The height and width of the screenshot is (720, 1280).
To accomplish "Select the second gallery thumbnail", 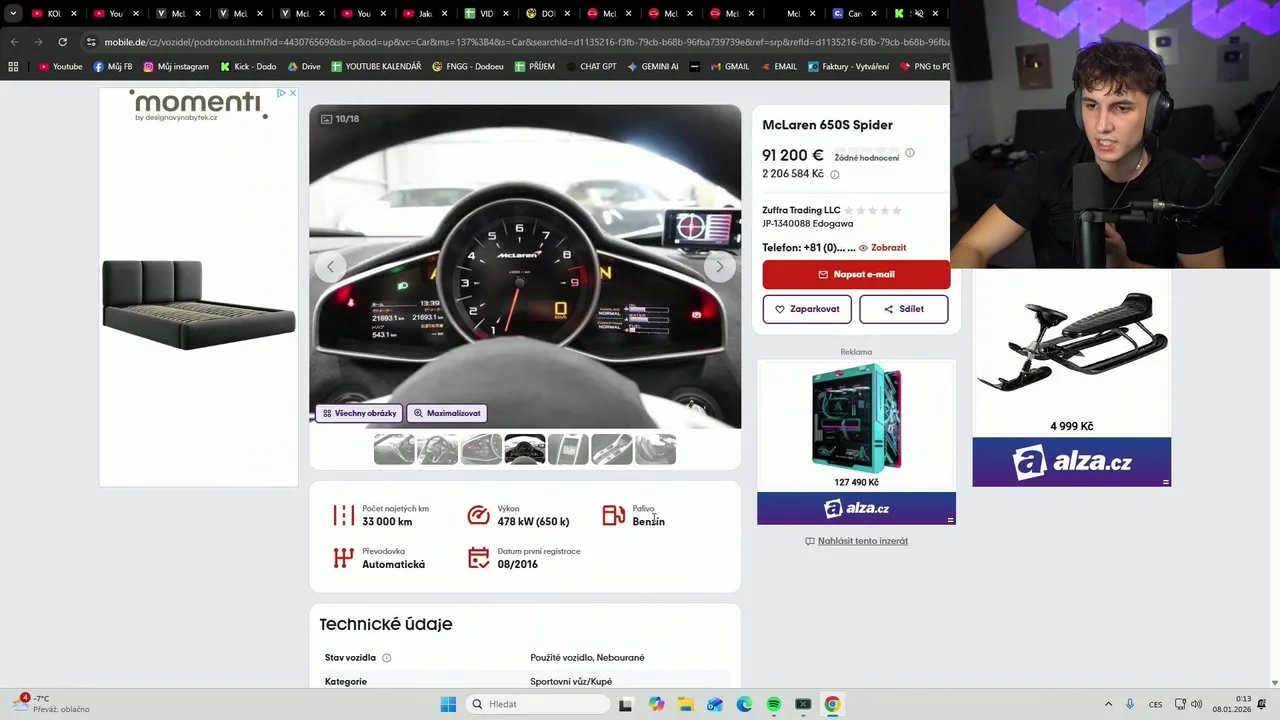I will click(x=437, y=449).
